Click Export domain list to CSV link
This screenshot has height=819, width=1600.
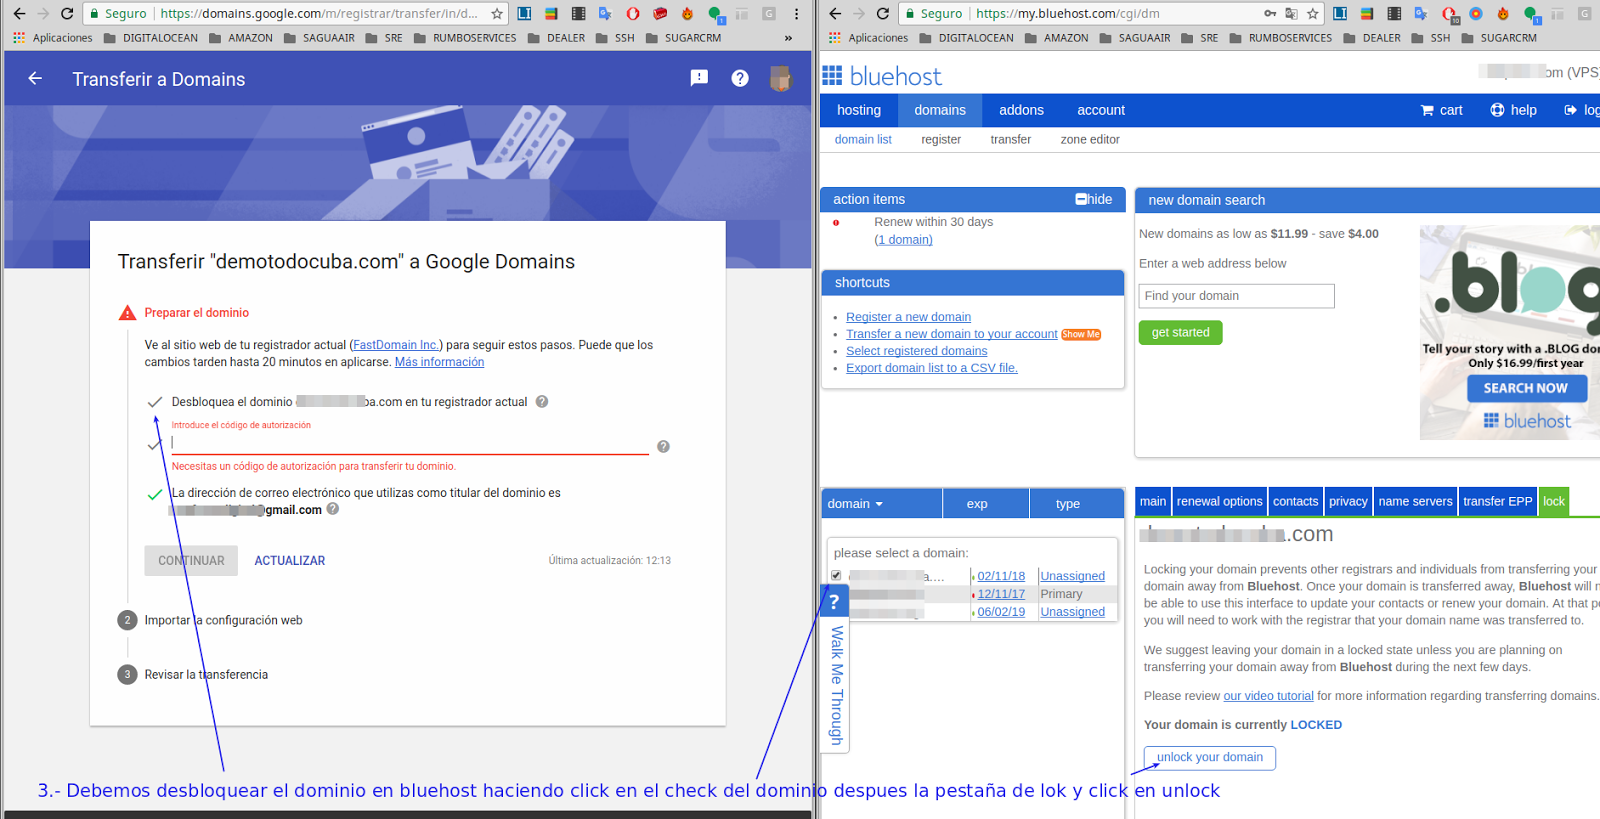932,368
